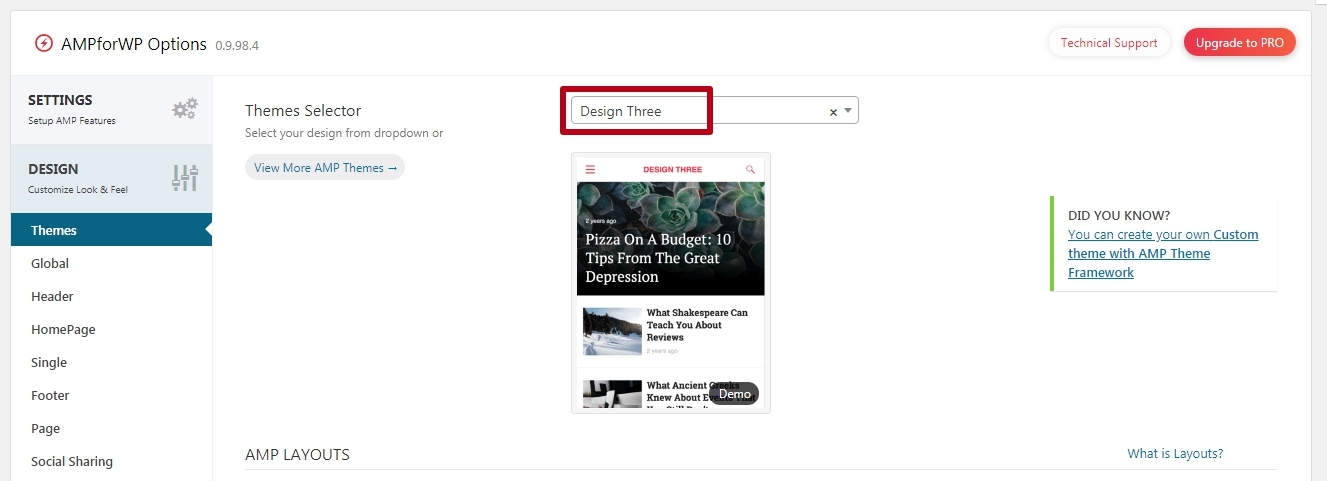
Task: Click the 0.9.98.4 version number
Action: 237,46
